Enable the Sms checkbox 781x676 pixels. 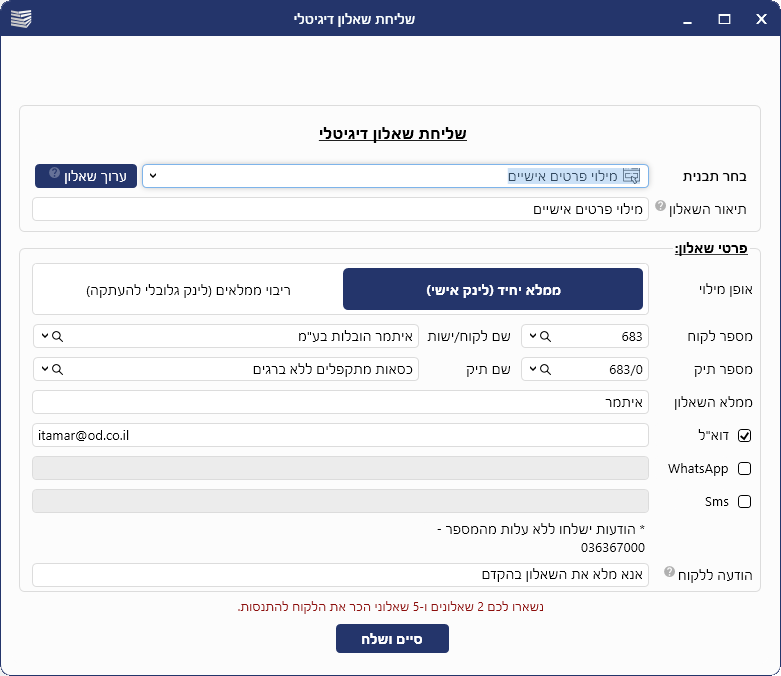click(x=744, y=502)
